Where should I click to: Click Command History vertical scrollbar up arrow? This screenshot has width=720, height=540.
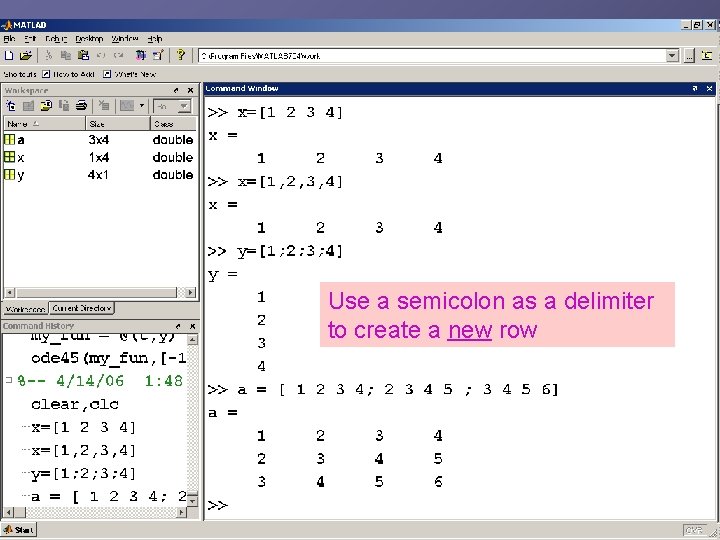(x=193, y=340)
